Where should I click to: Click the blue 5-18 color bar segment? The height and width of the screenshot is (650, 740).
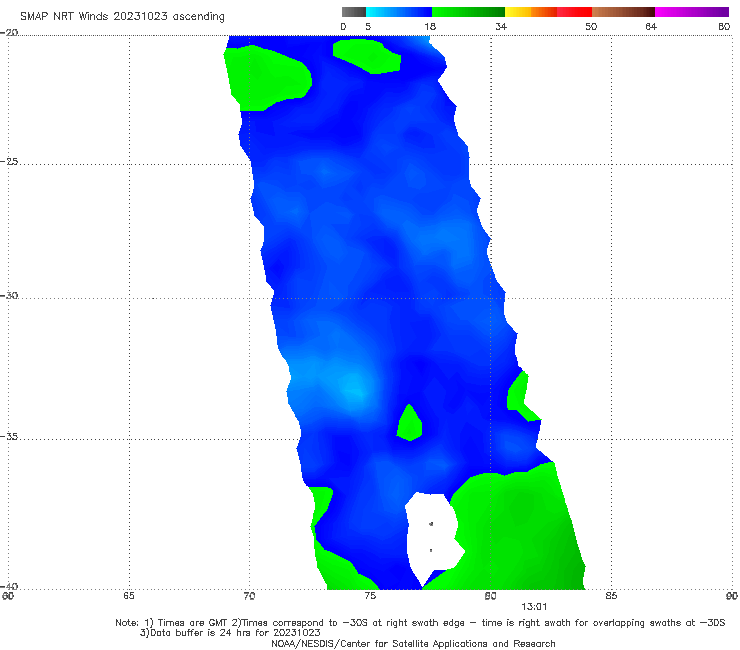point(399,12)
